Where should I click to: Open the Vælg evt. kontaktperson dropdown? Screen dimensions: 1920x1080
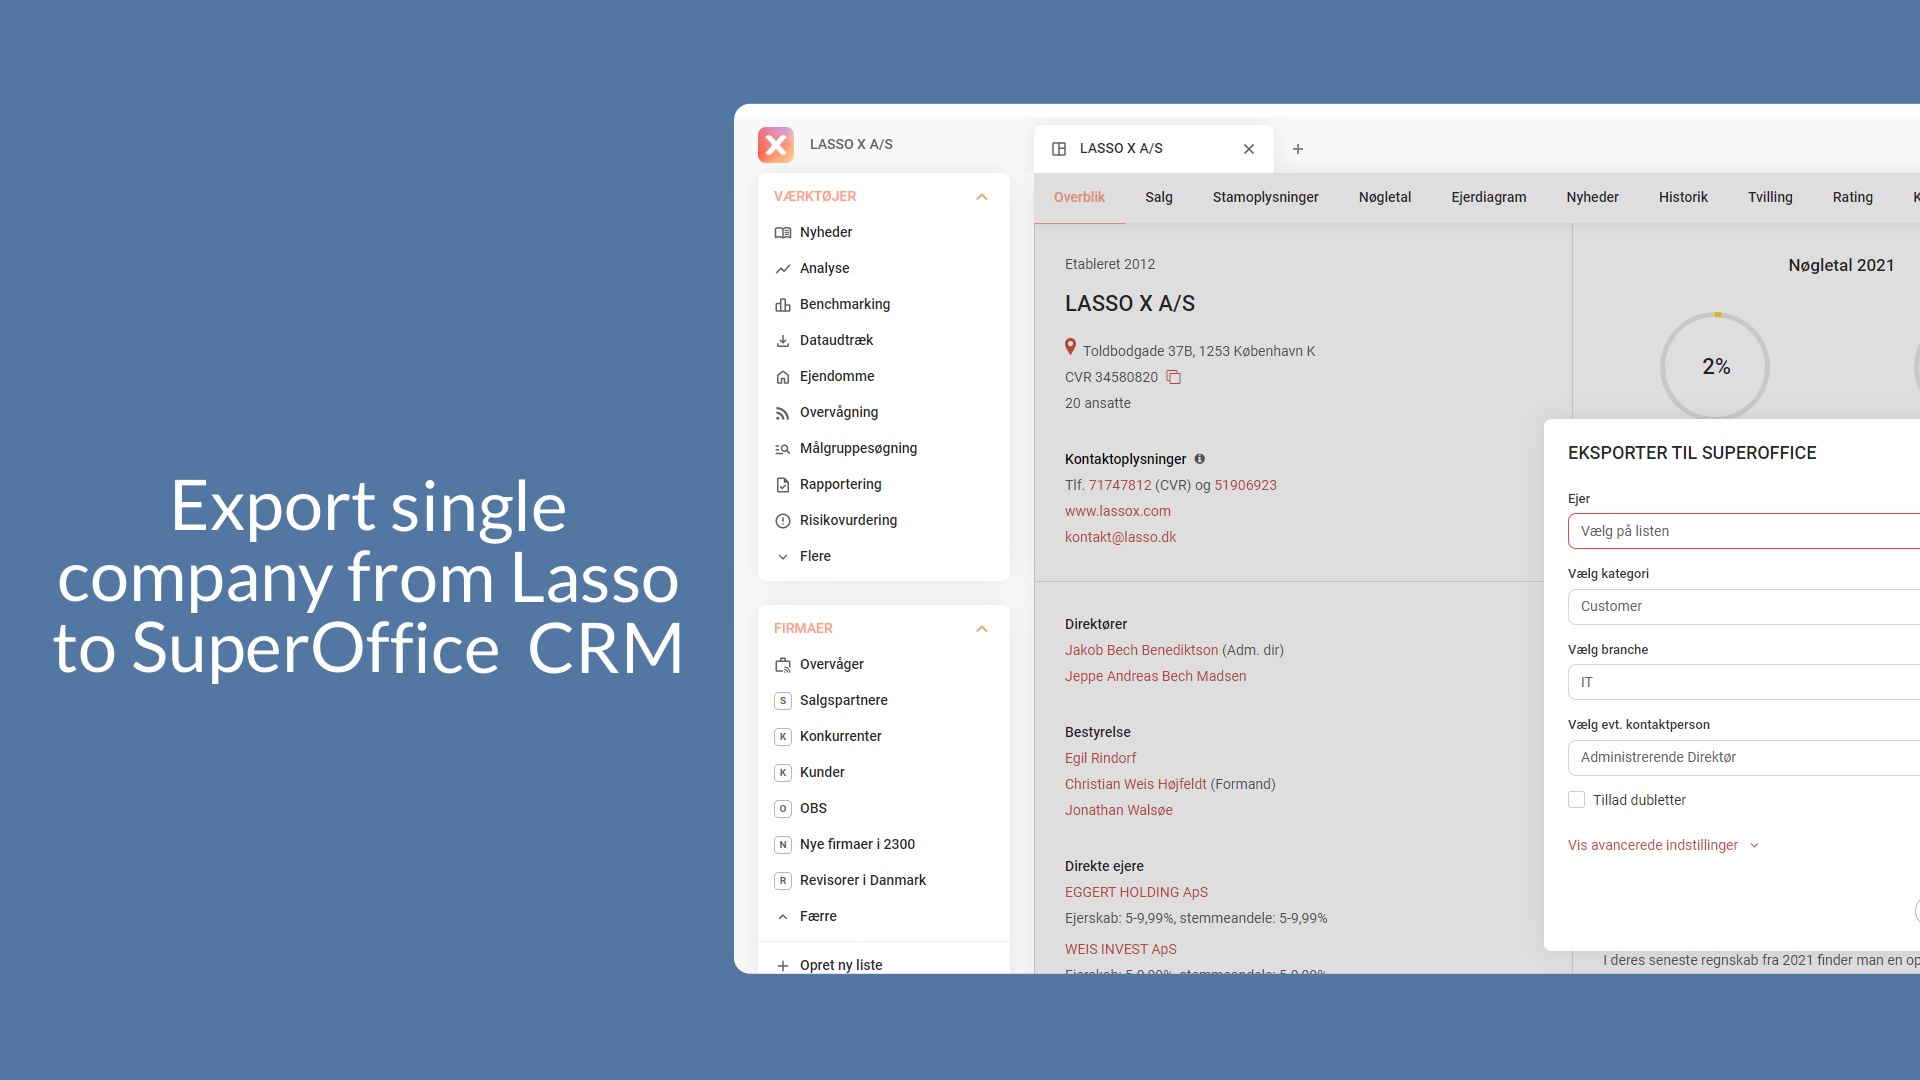click(1744, 758)
